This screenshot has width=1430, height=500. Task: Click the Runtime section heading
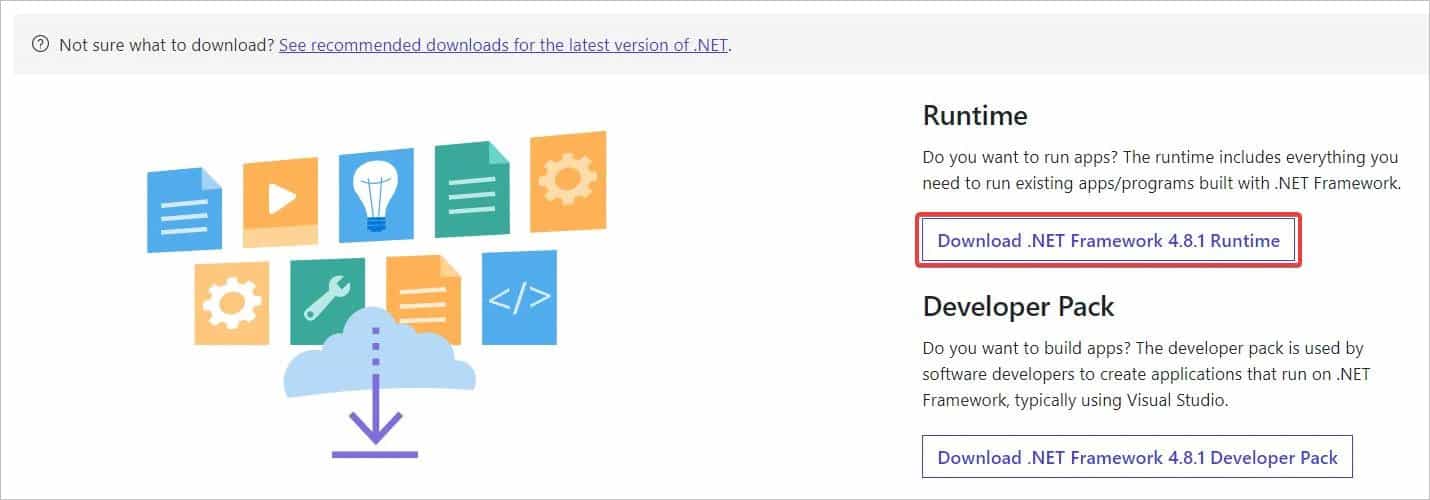(x=975, y=116)
